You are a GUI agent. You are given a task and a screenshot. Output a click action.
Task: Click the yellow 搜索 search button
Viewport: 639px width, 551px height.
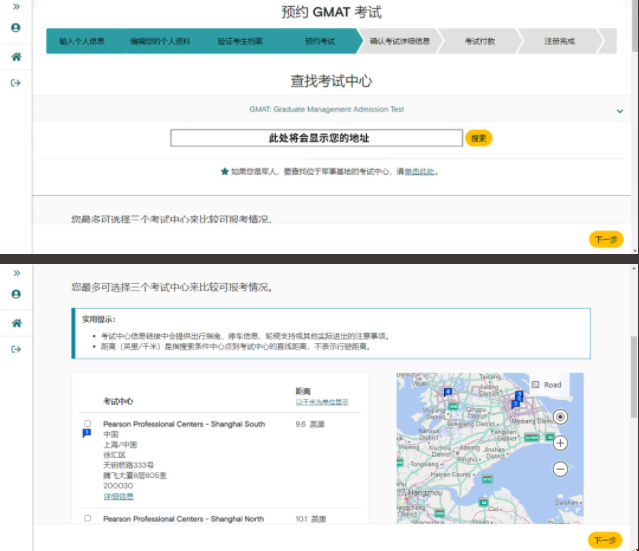coord(479,138)
